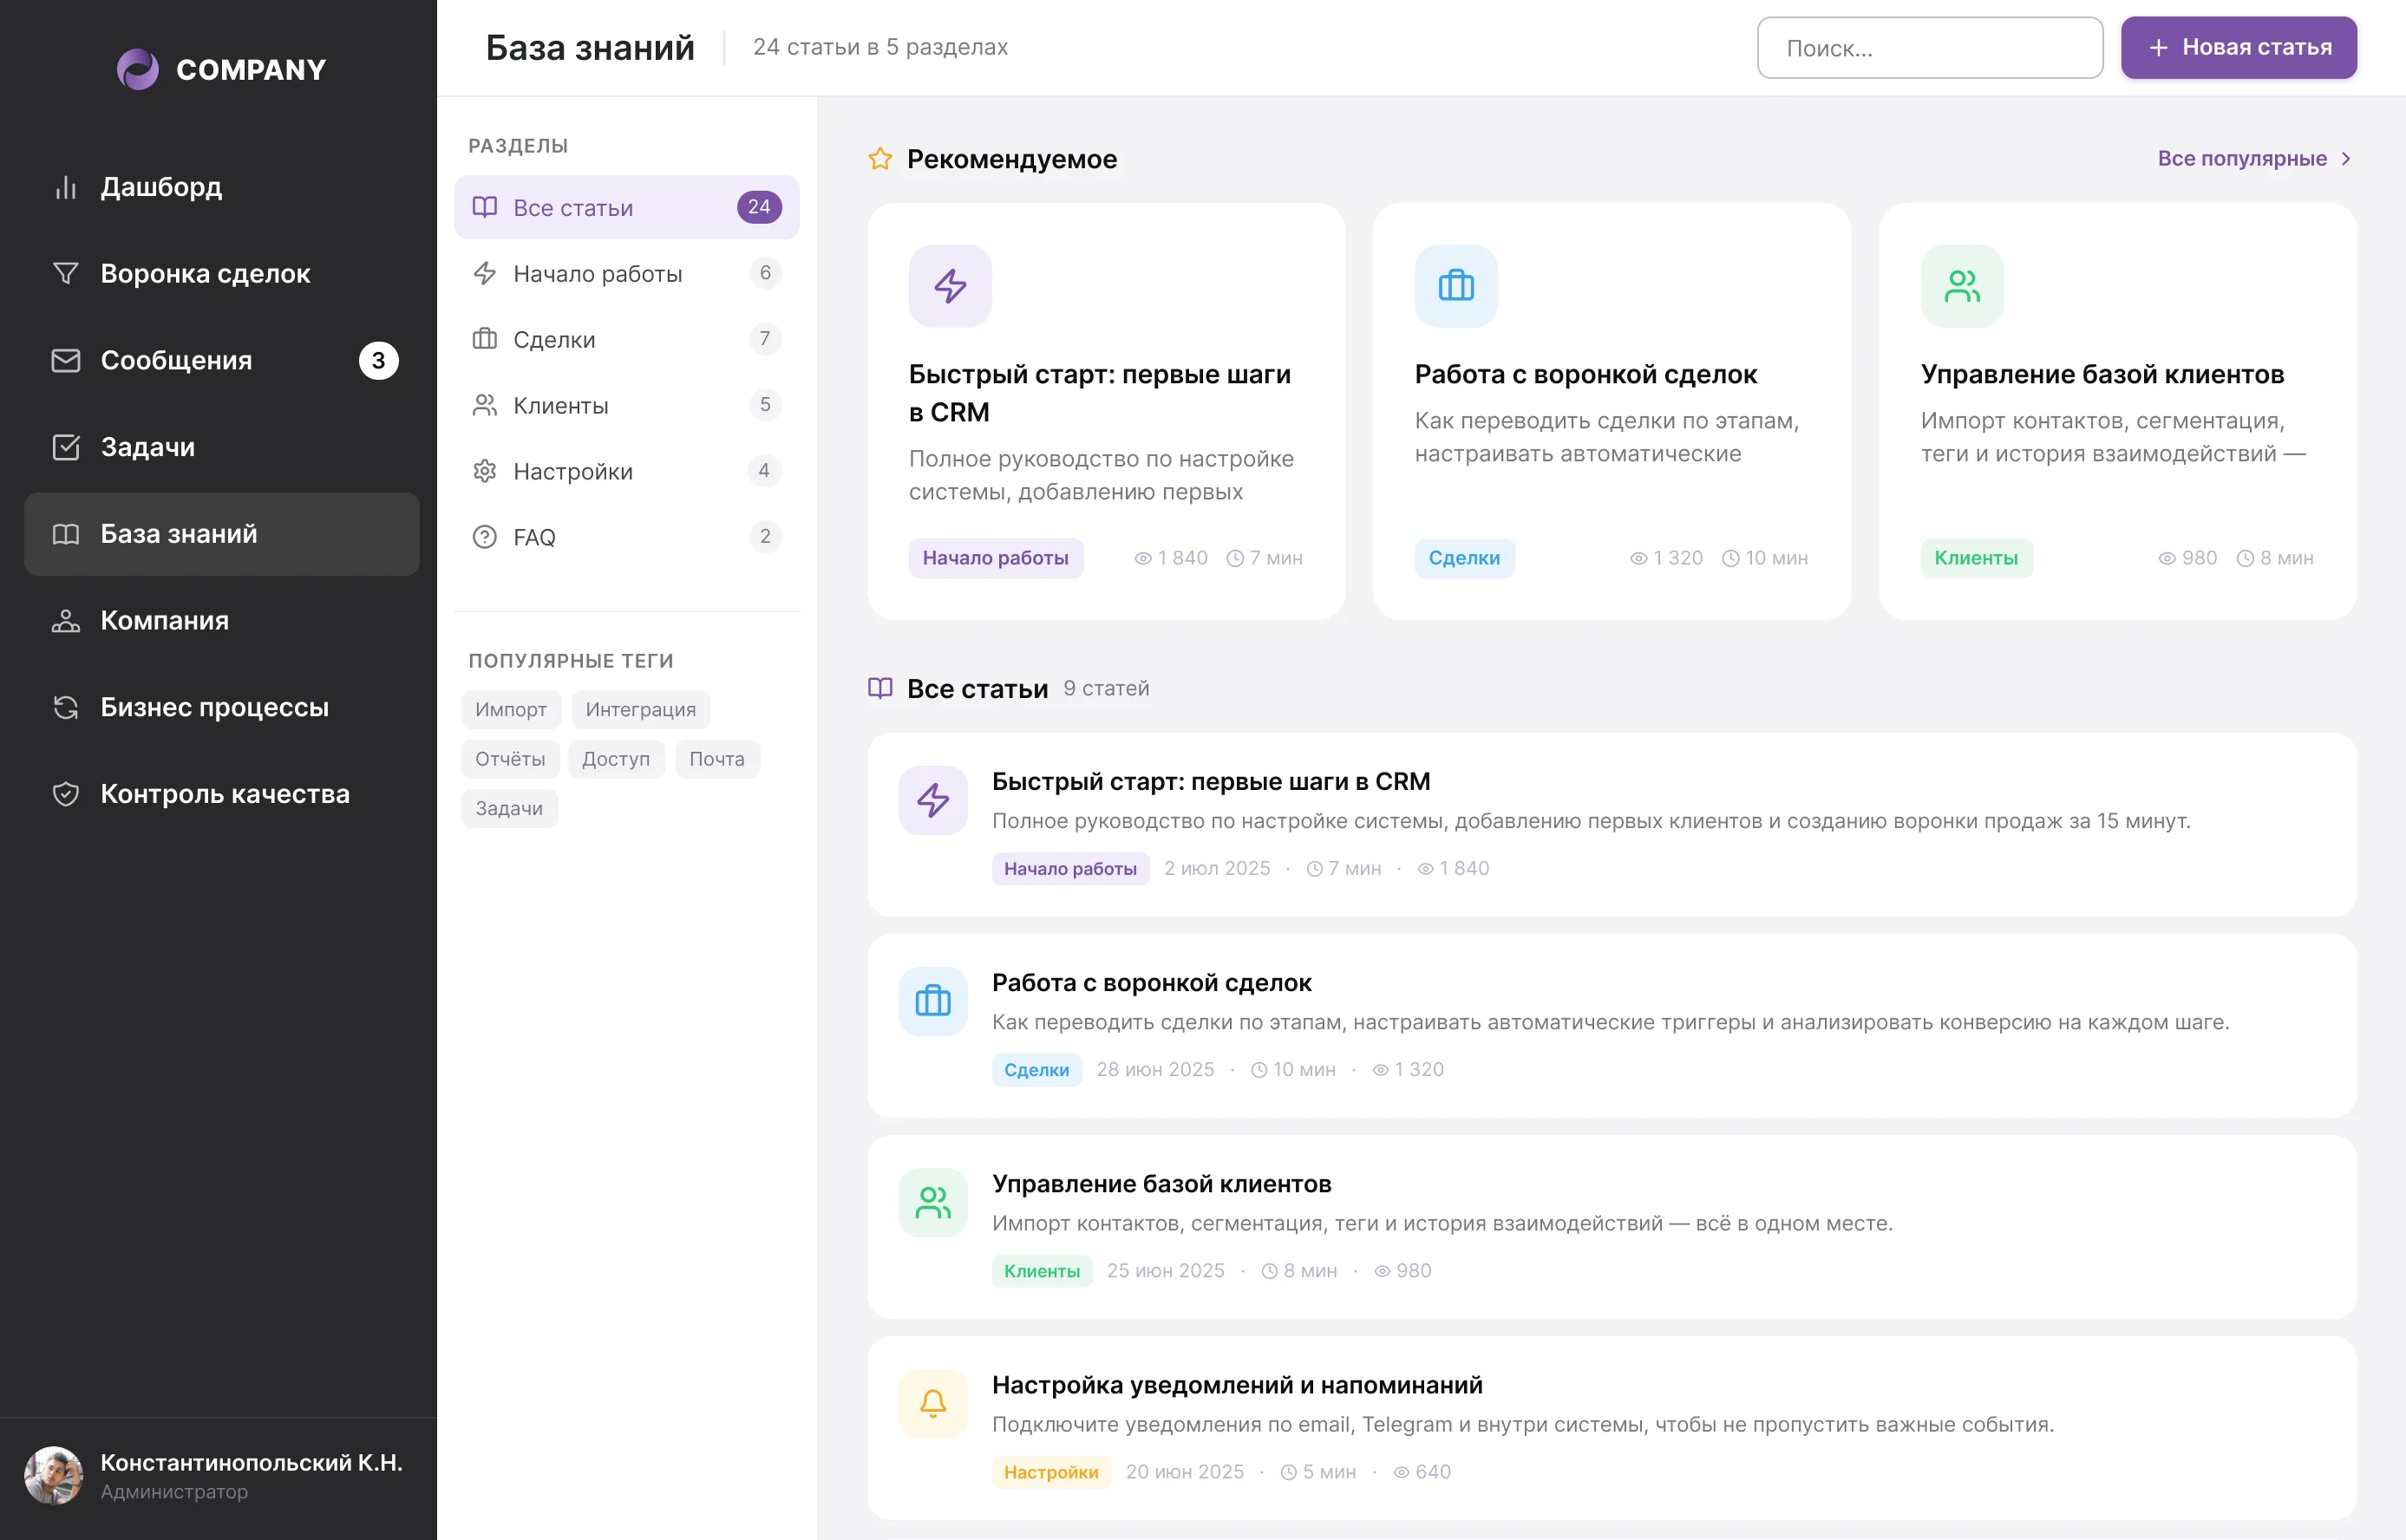Open list article Работа с воронкой сделок
The image size is (2406, 1540).
[x=1152, y=982]
